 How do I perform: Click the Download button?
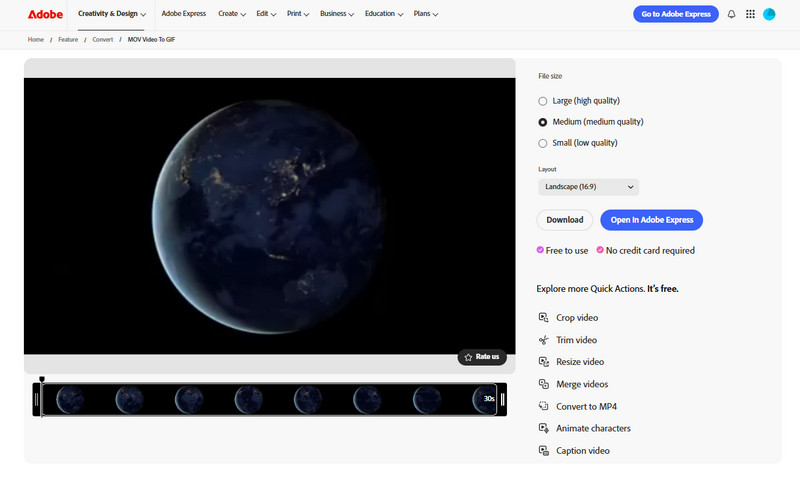point(565,220)
